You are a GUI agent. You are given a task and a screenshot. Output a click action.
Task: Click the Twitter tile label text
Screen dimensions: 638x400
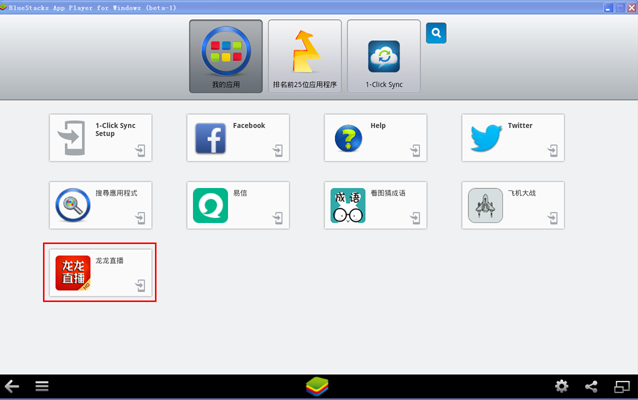pos(520,125)
